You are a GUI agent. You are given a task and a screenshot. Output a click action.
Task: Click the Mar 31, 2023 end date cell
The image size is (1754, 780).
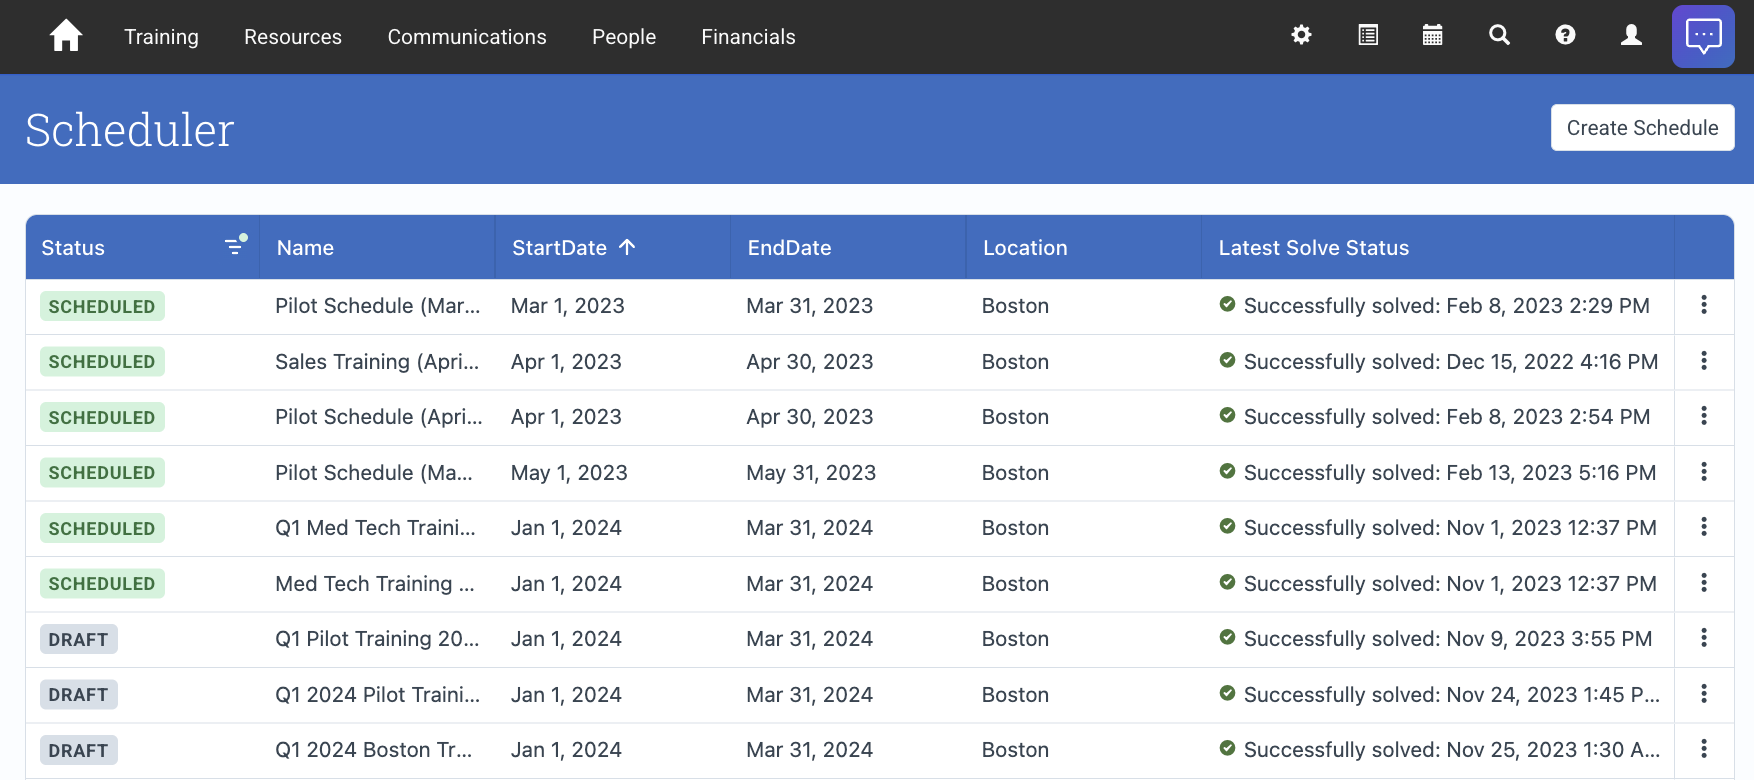809,306
